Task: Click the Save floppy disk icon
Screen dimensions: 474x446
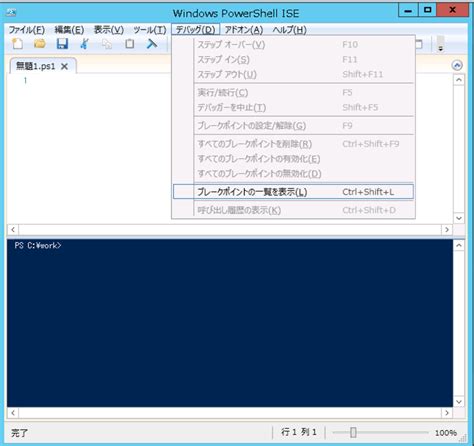Action: point(62,44)
